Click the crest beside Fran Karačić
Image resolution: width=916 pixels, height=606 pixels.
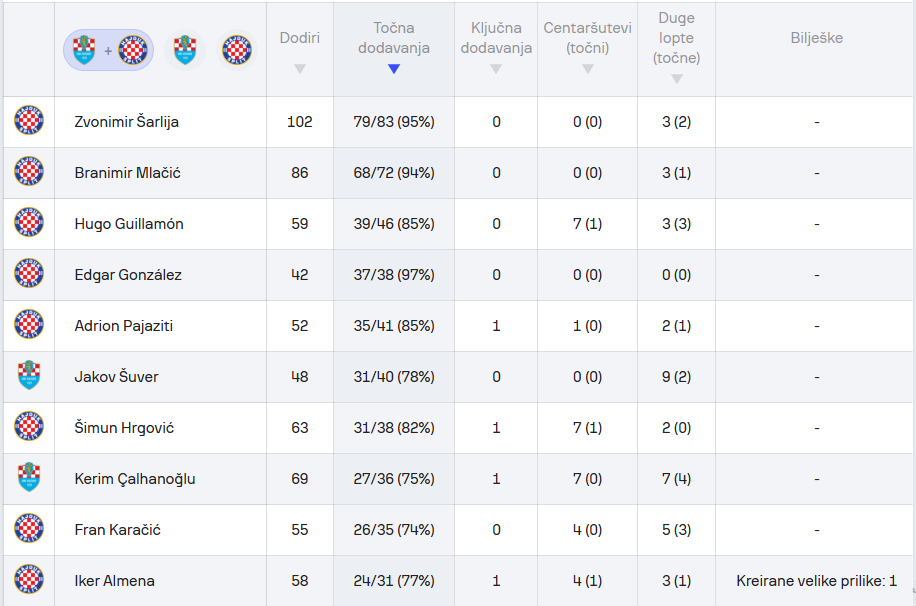pyautogui.click(x=29, y=529)
